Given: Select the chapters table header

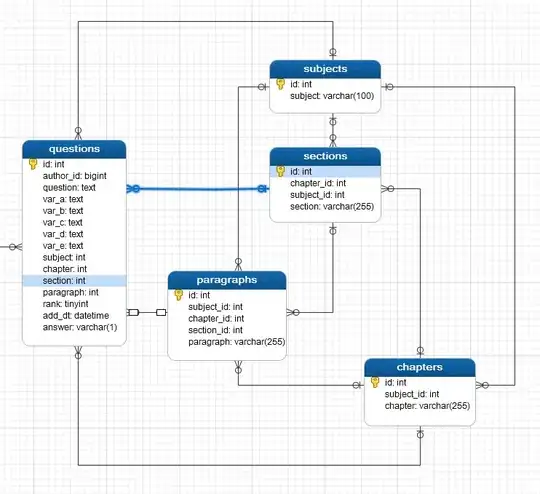Looking at the screenshot, I should [x=420, y=367].
